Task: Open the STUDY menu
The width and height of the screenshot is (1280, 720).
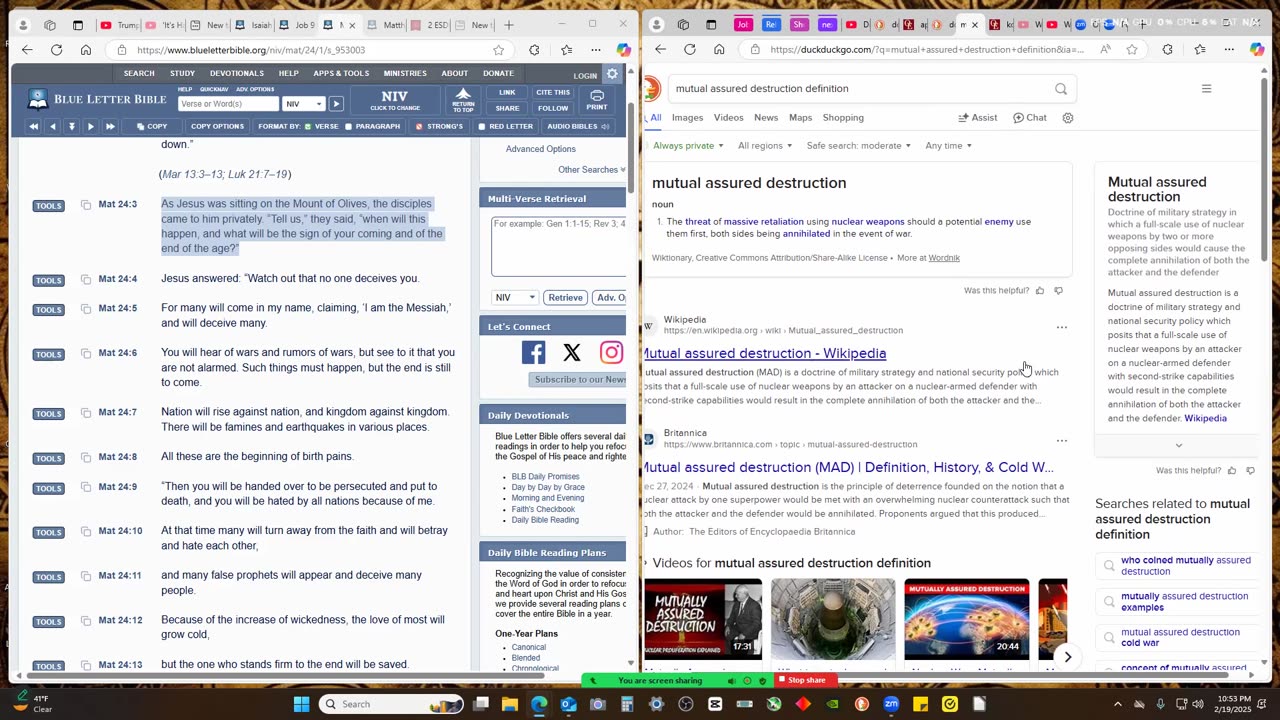Action: pyautogui.click(x=182, y=73)
